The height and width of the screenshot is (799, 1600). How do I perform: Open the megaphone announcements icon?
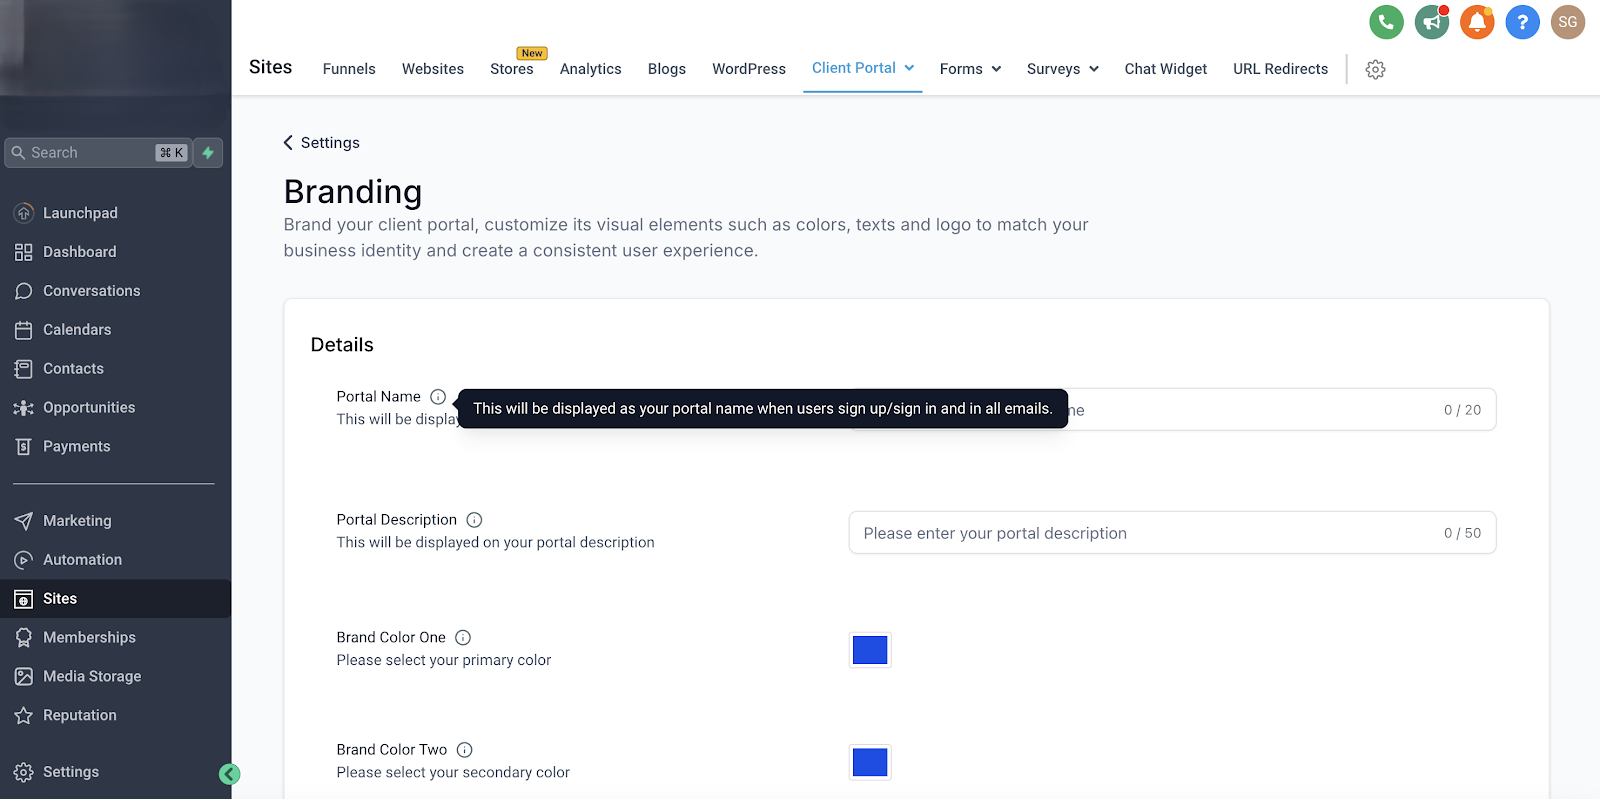(1432, 22)
